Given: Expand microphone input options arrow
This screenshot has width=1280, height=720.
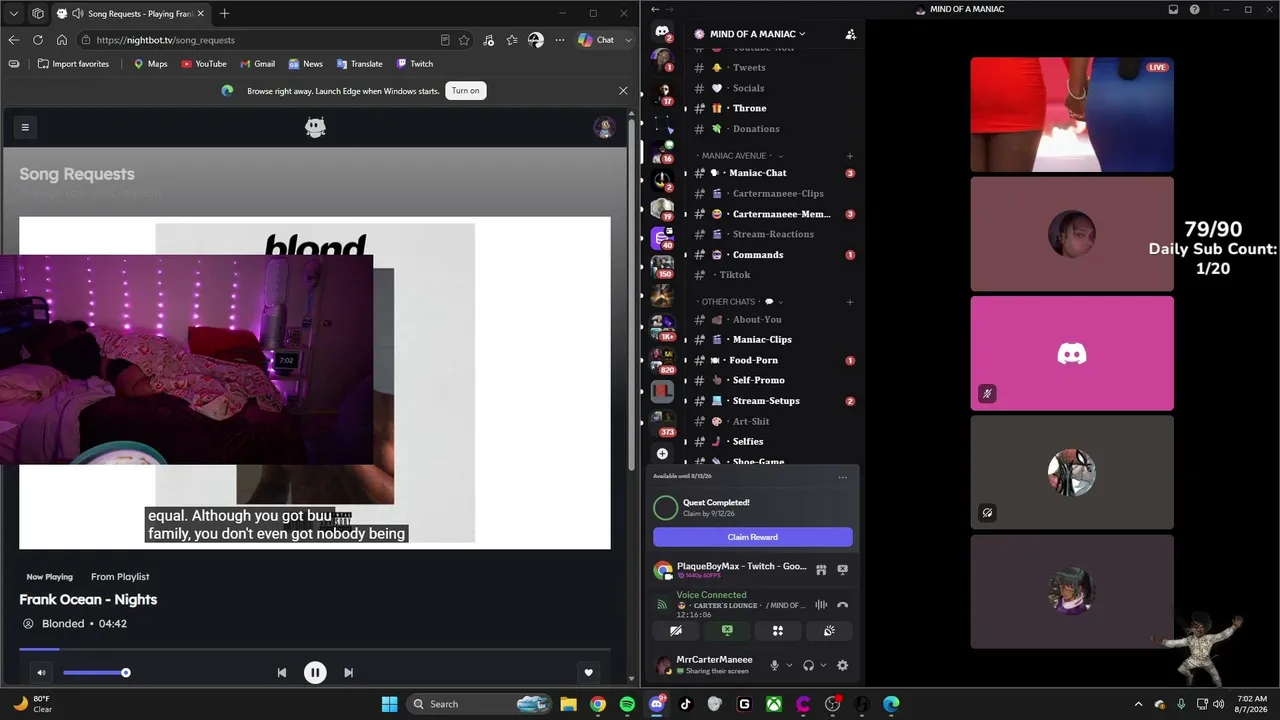Looking at the screenshot, I should point(789,666).
